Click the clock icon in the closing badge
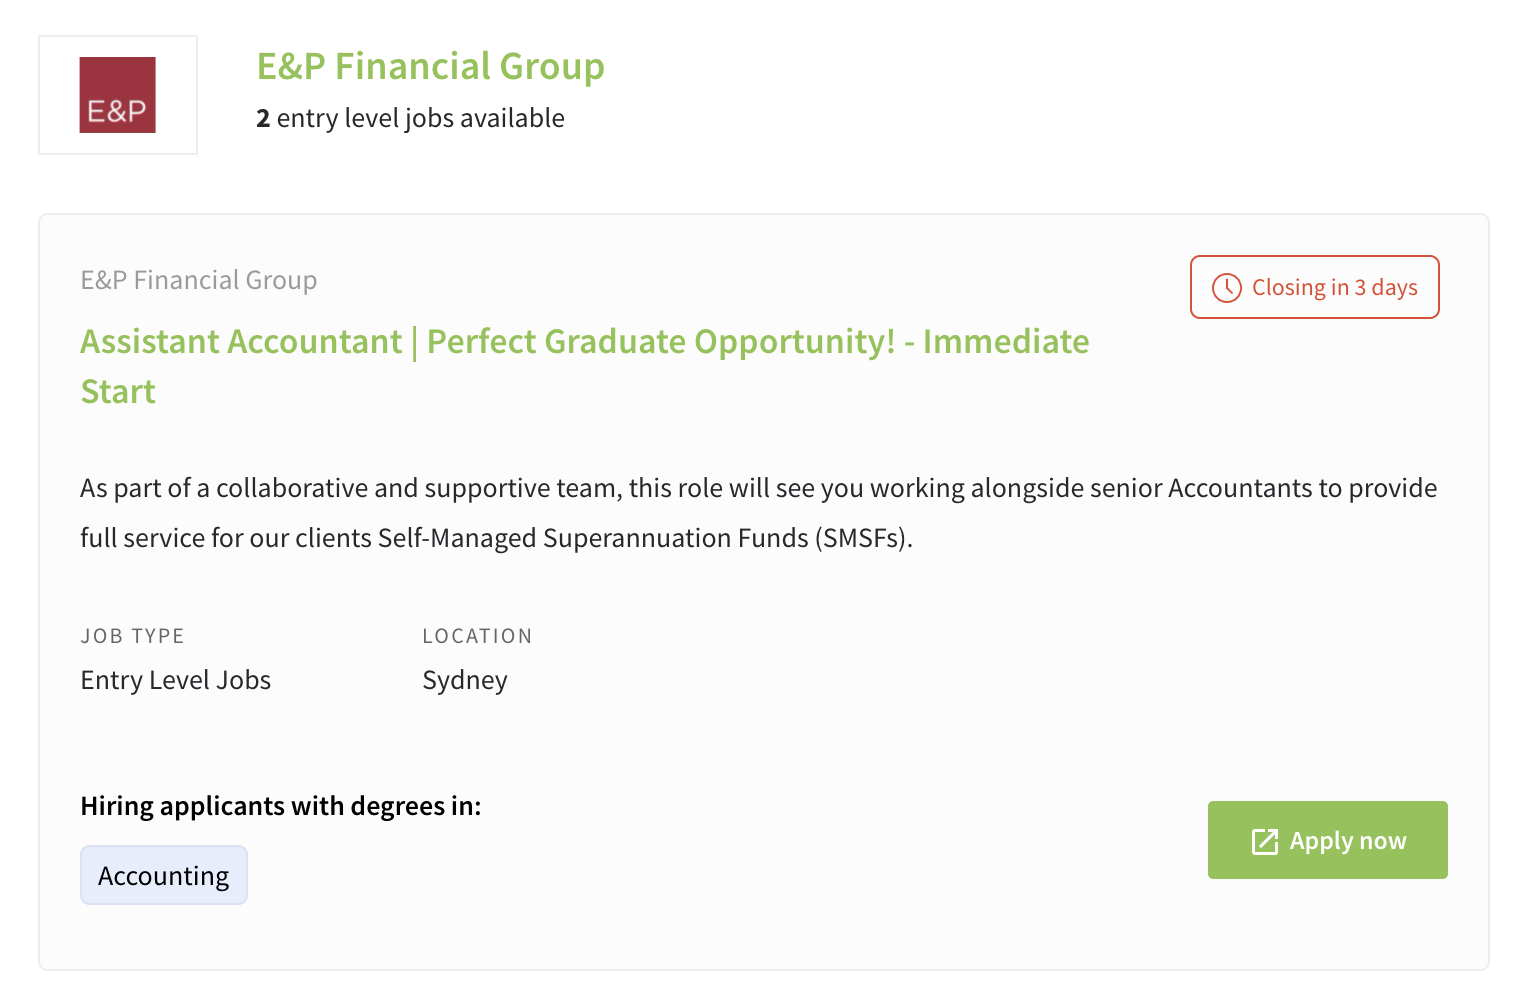Screen dimensions: 1518x984 (1227, 288)
